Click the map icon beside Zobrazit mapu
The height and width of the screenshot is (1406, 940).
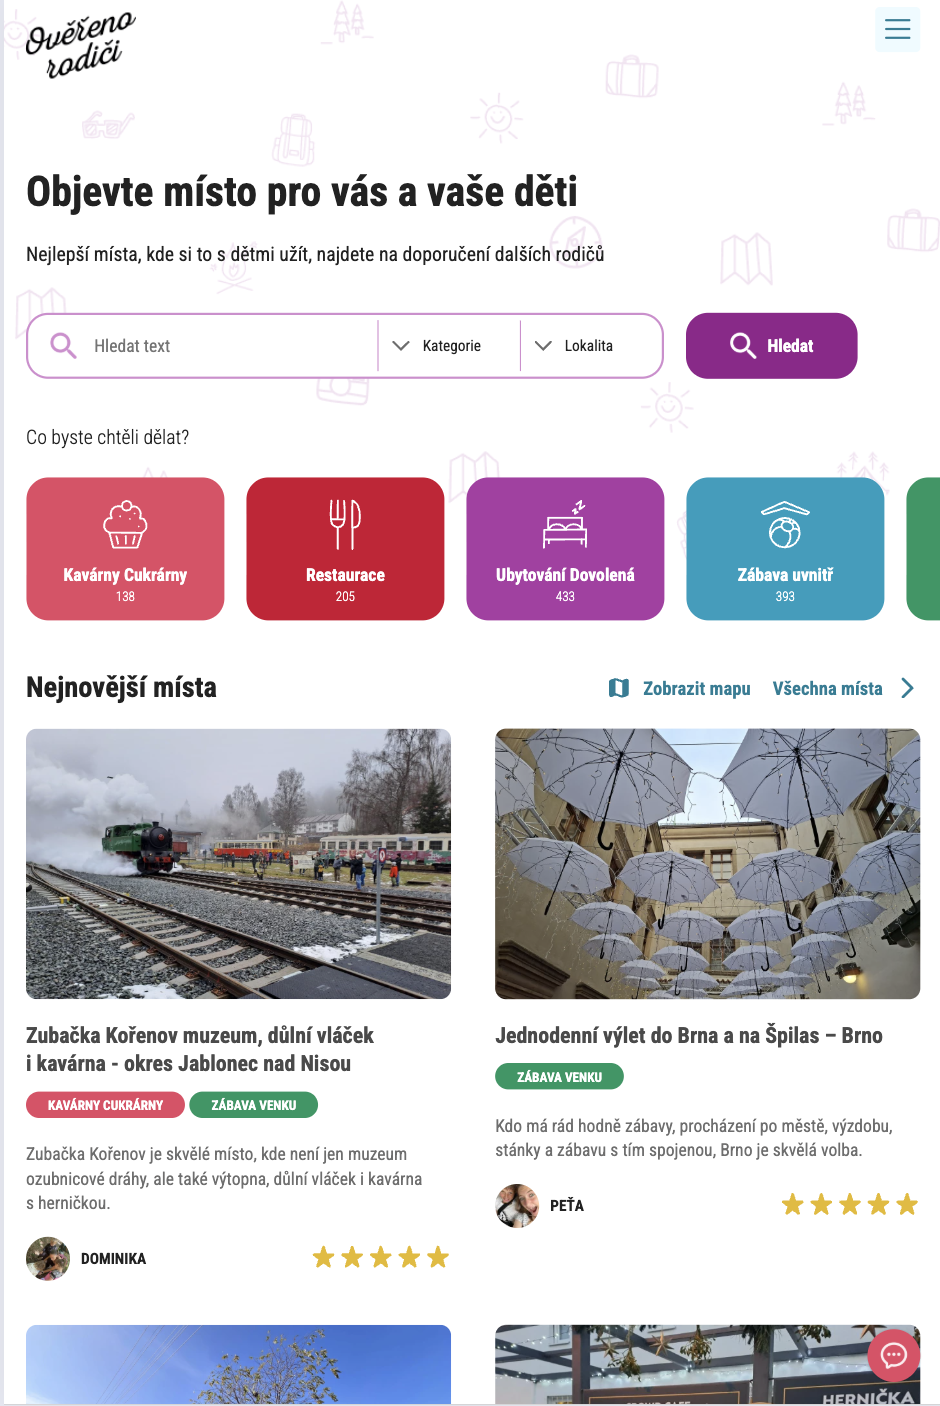tap(619, 688)
